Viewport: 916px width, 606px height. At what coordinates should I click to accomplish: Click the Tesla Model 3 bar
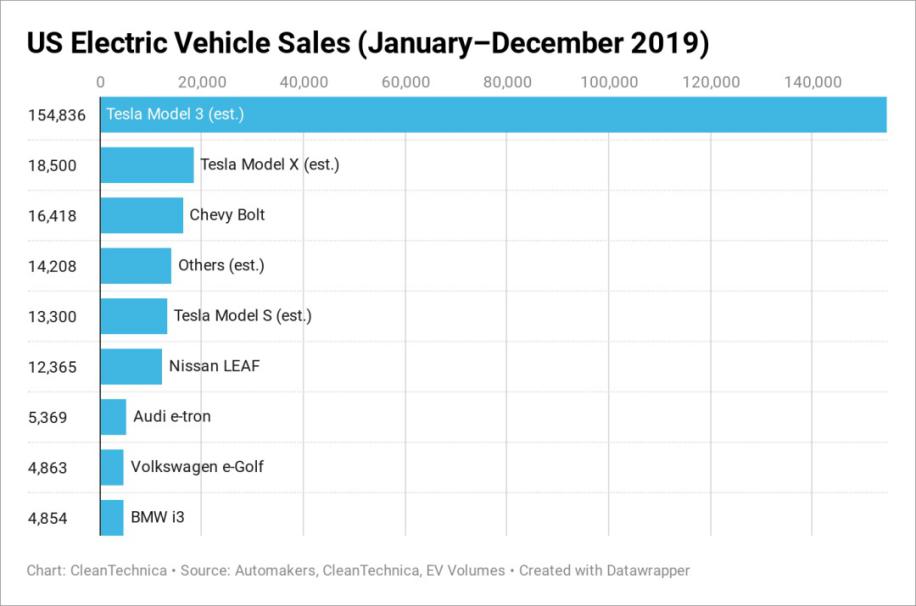[x=494, y=115]
